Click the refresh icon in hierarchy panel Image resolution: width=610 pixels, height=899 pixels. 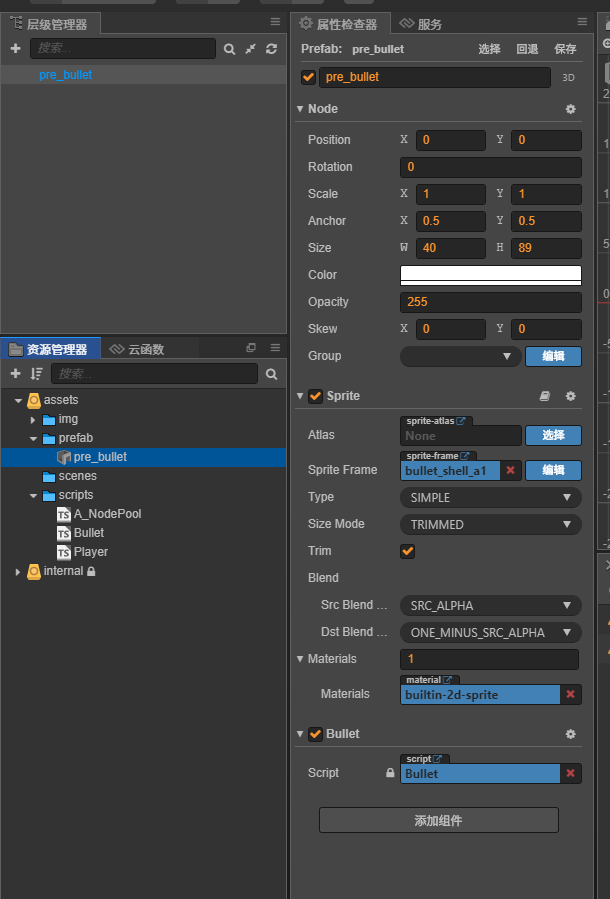[271, 48]
